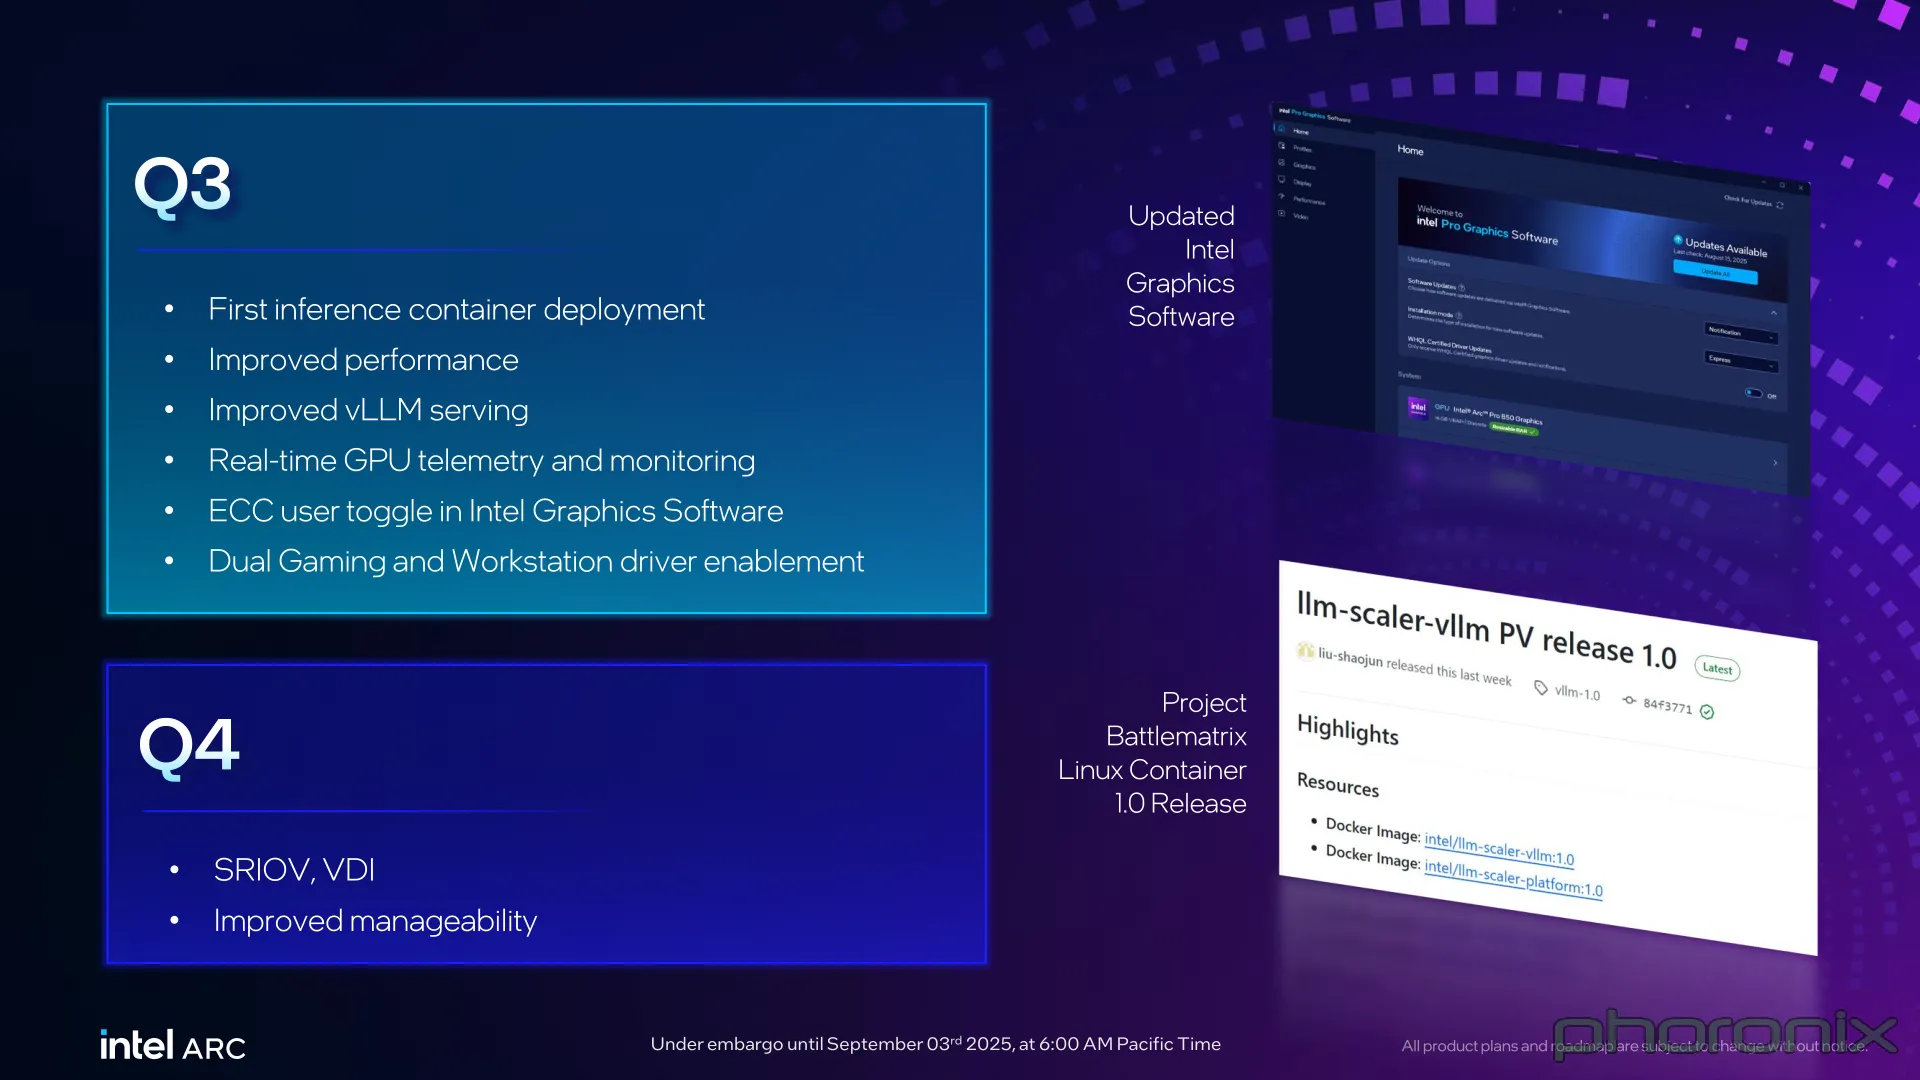Viewport: 1920px width, 1080px height.
Task: Expand the Intel Arc Pro B50 GPU row arrow
Action: click(x=1775, y=462)
